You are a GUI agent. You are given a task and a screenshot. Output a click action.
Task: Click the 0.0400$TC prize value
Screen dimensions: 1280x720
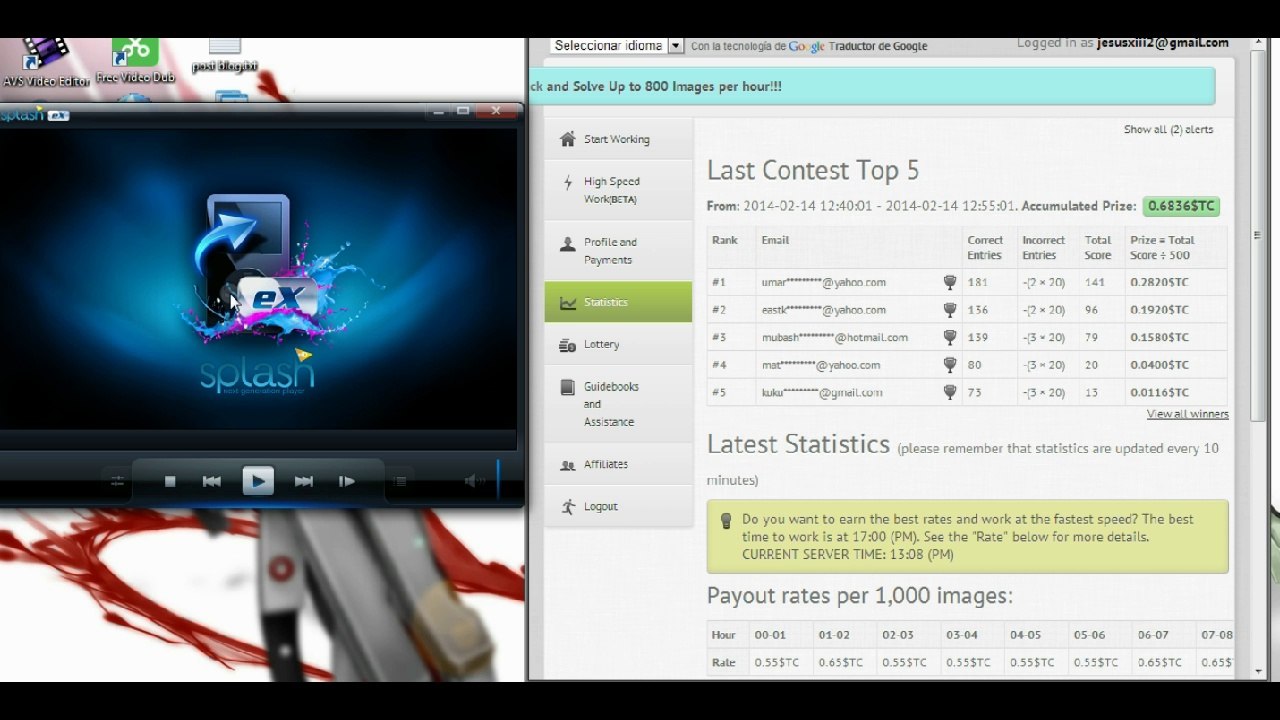1159,365
